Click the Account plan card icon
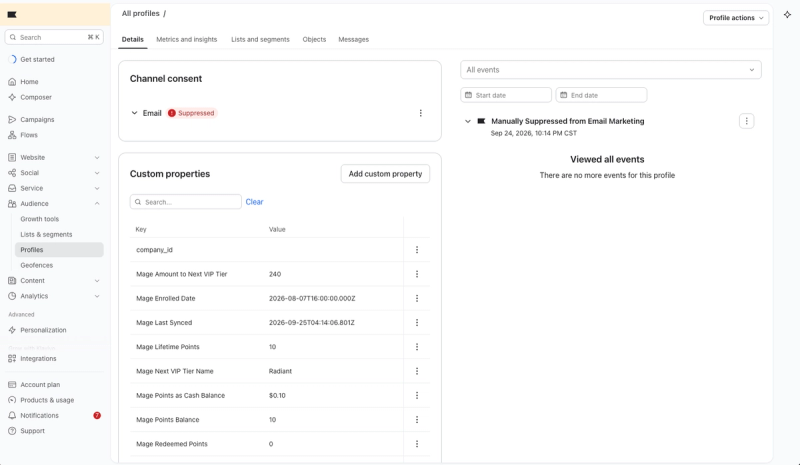800x465 pixels. (12, 384)
